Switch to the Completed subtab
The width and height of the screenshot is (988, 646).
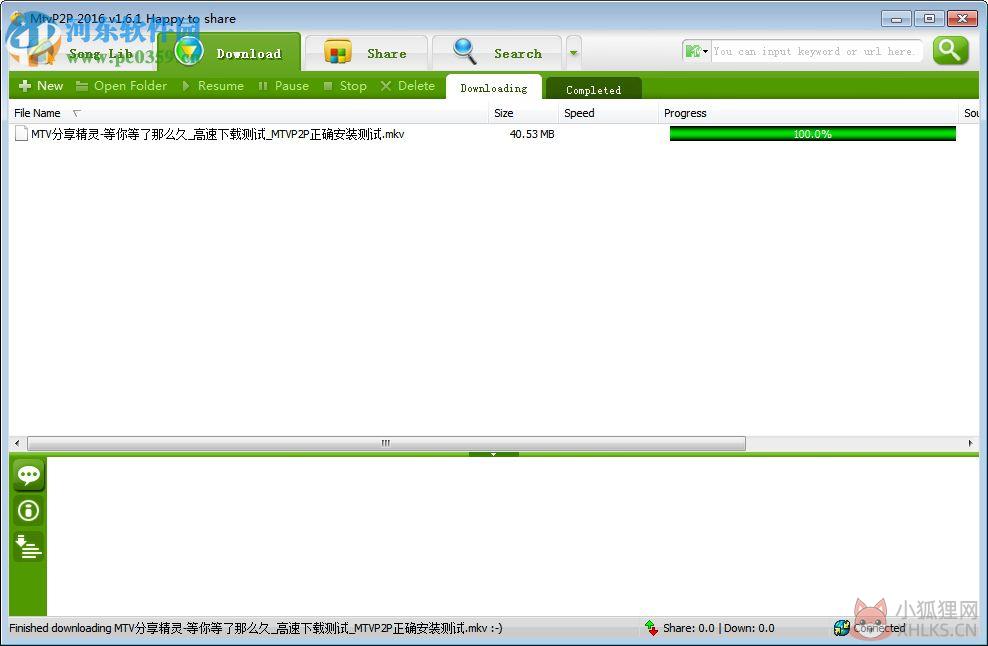pyautogui.click(x=594, y=89)
